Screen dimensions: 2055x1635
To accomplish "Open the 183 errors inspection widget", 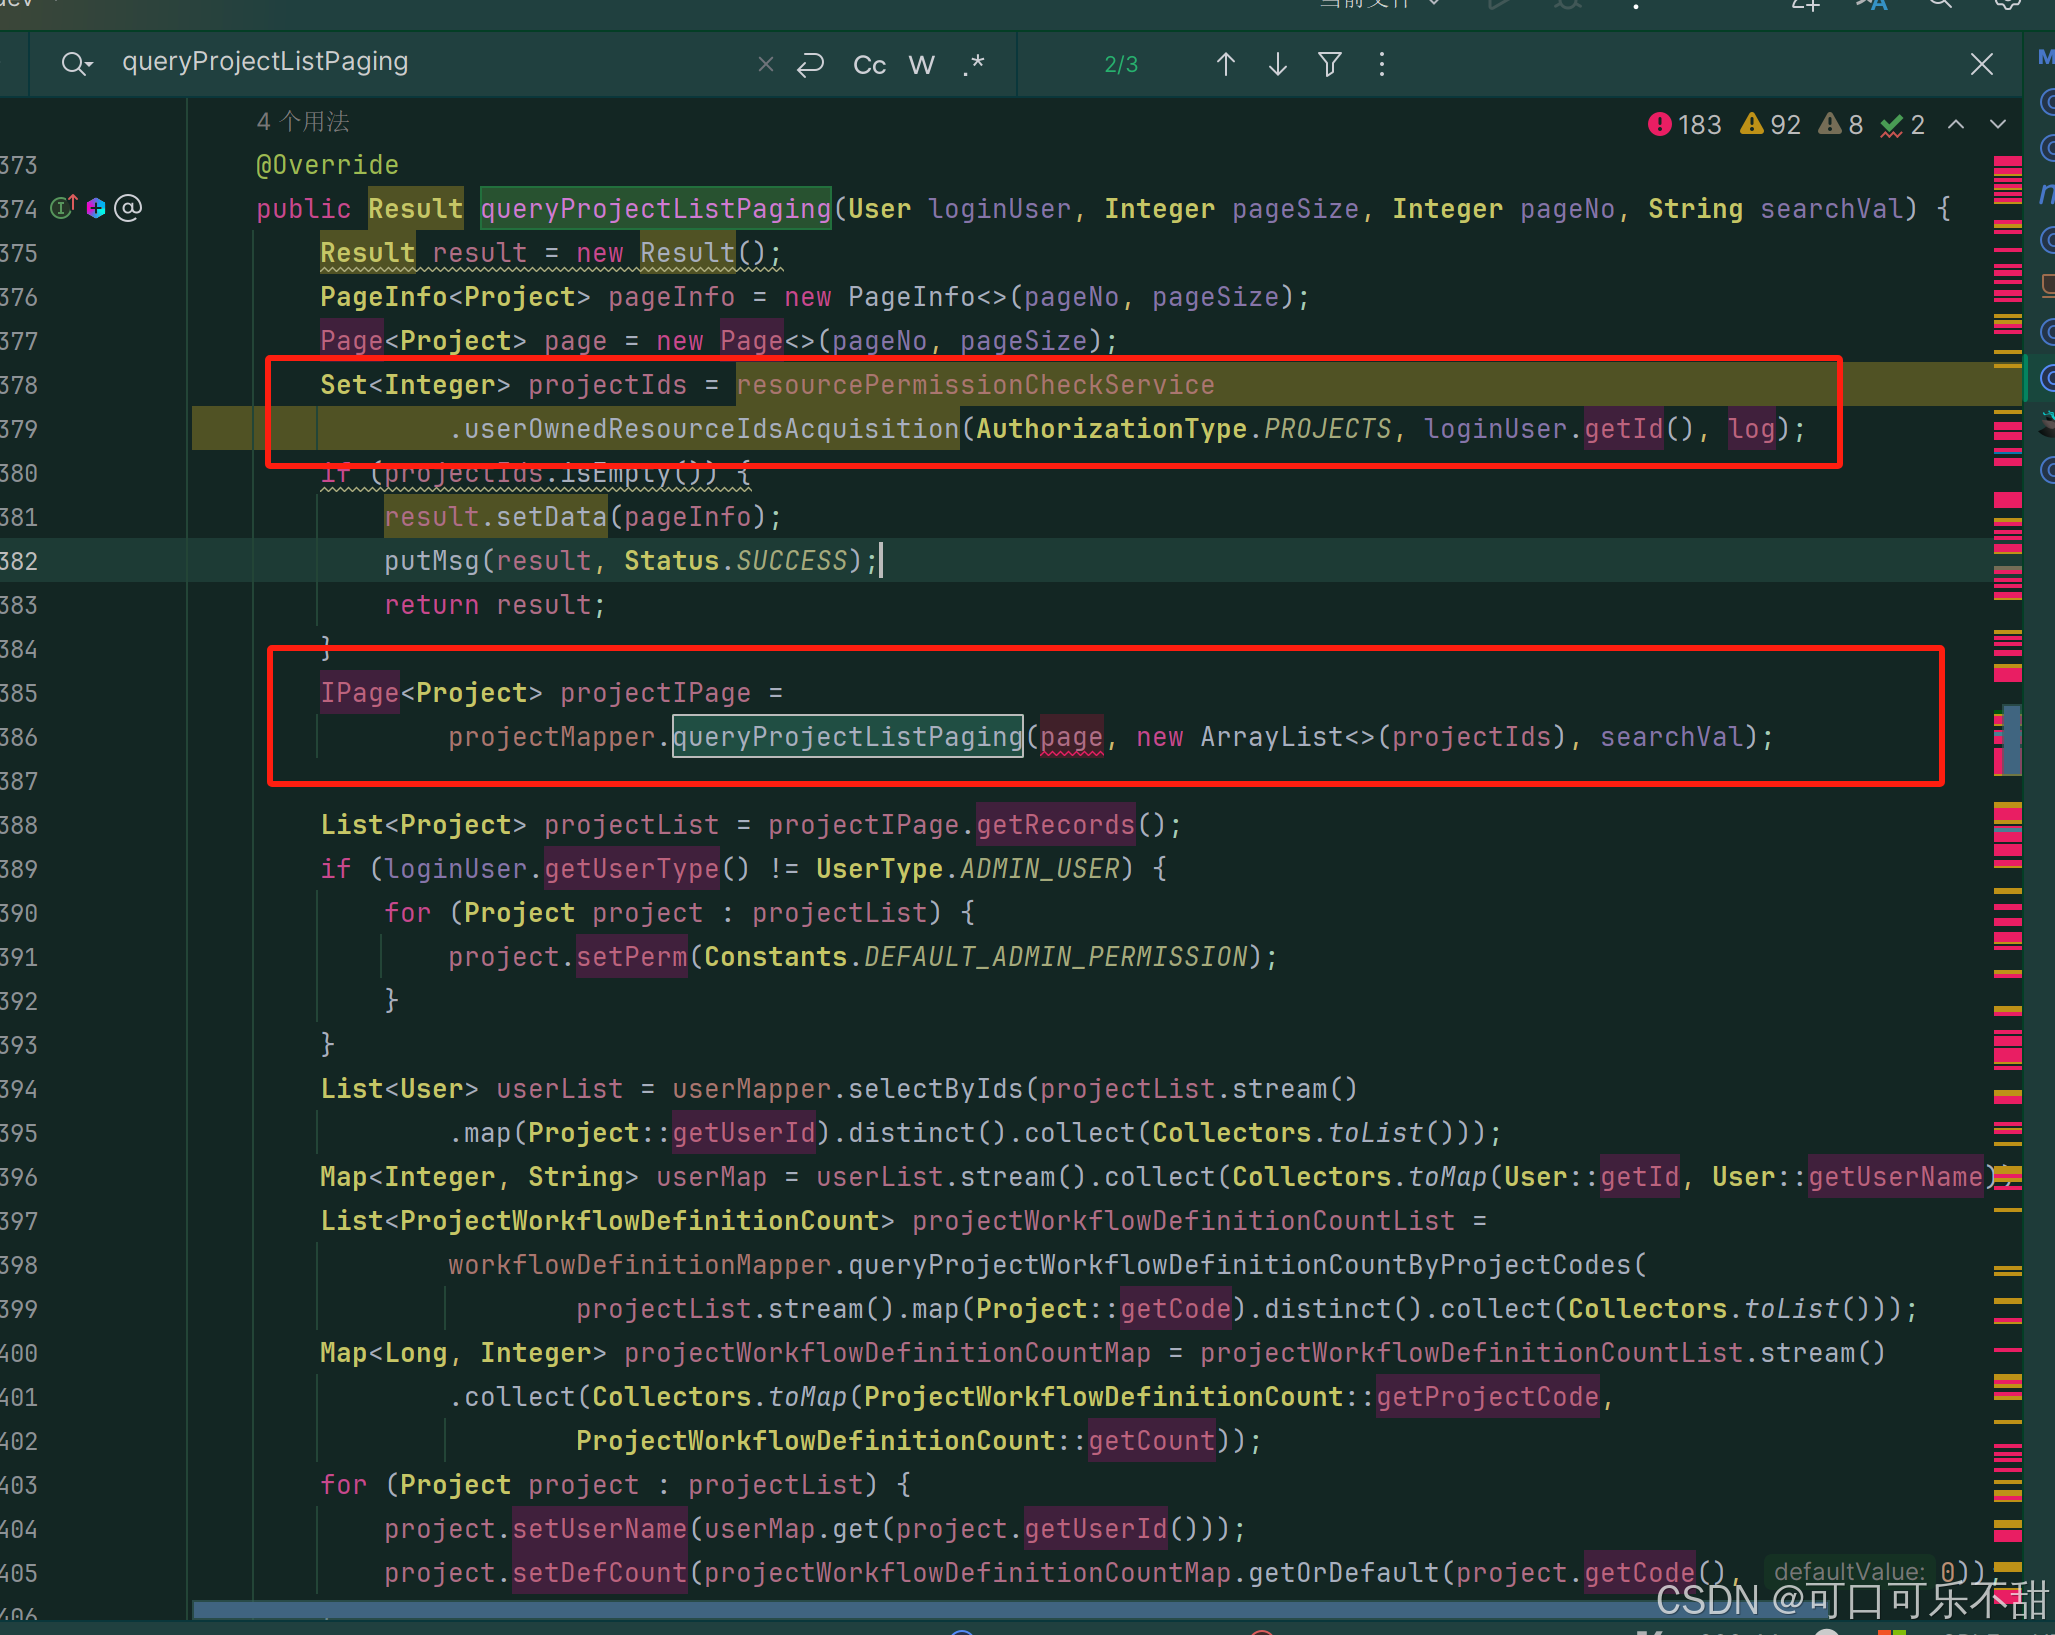I will click(1685, 125).
